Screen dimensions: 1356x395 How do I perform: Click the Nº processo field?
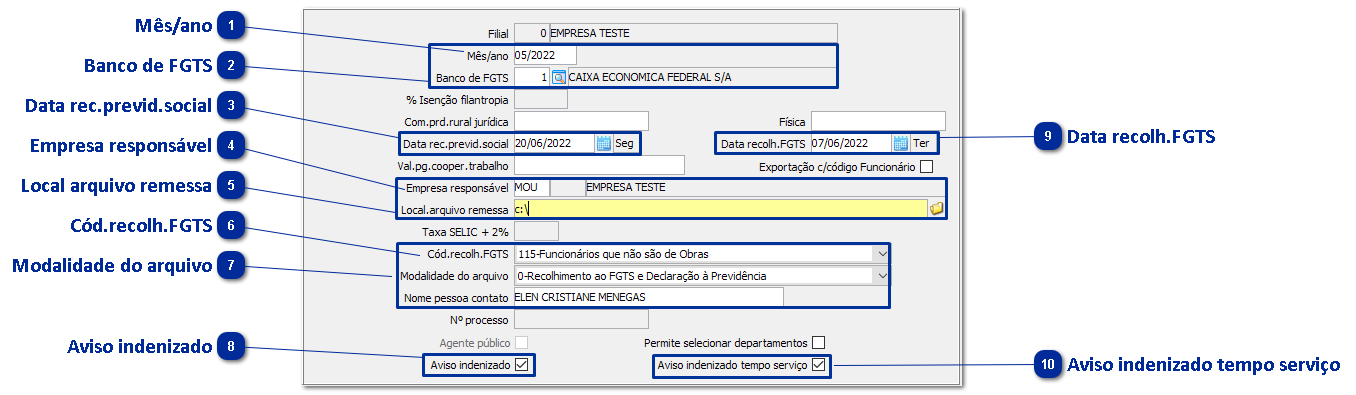[581, 320]
